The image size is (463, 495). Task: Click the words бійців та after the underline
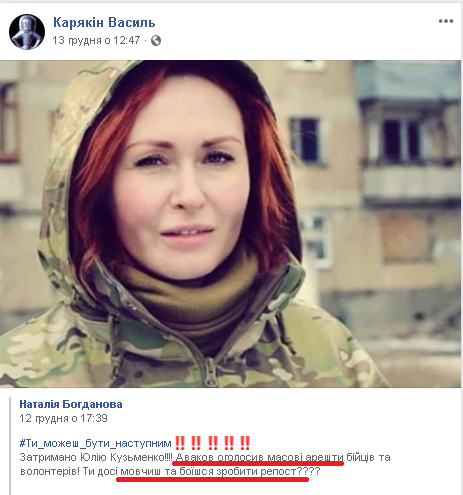pos(368,457)
